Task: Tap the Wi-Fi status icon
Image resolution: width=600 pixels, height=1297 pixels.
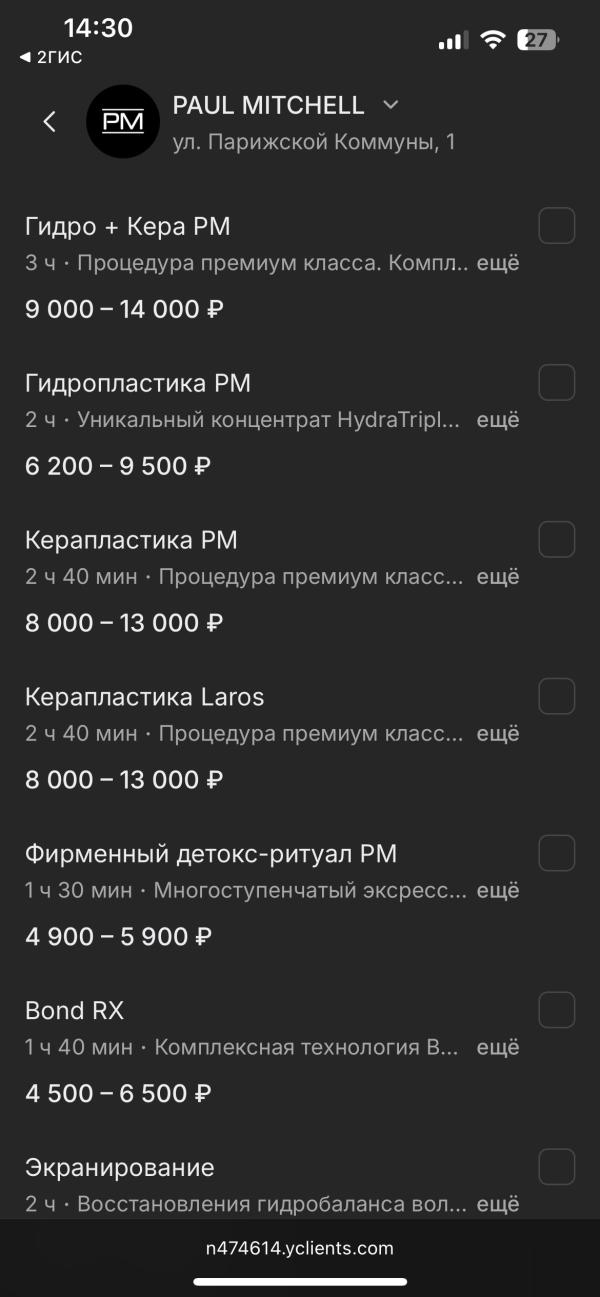Action: coord(492,40)
